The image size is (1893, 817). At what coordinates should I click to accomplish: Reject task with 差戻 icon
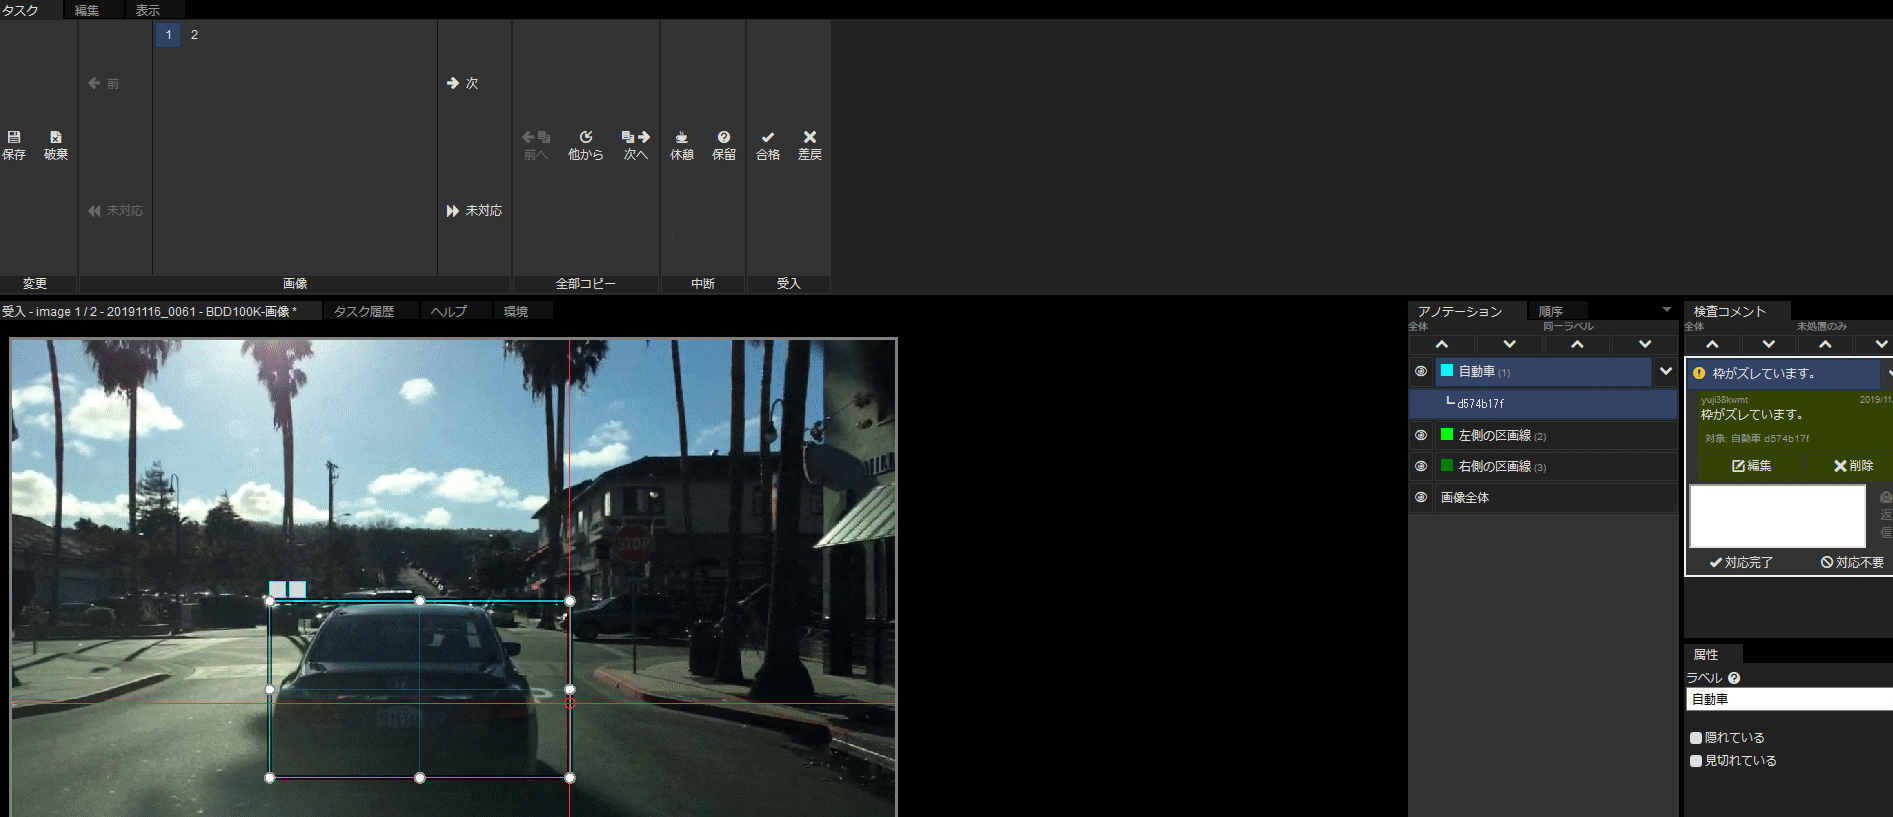click(x=810, y=145)
